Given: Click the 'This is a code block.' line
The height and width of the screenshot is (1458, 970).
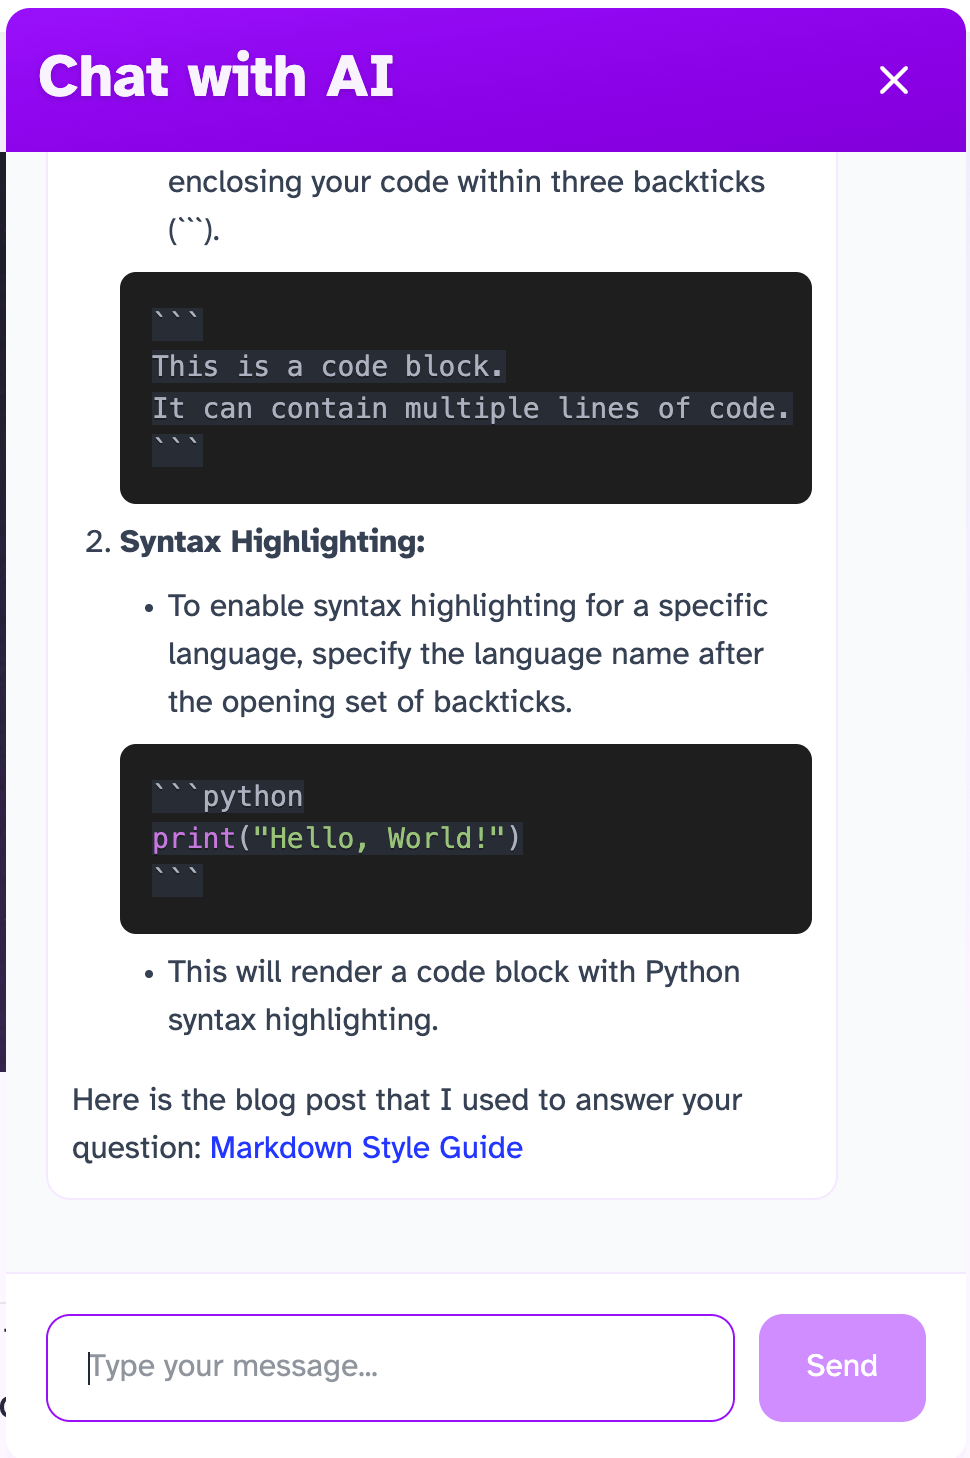Looking at the screenshot, I should pos(328,366).
